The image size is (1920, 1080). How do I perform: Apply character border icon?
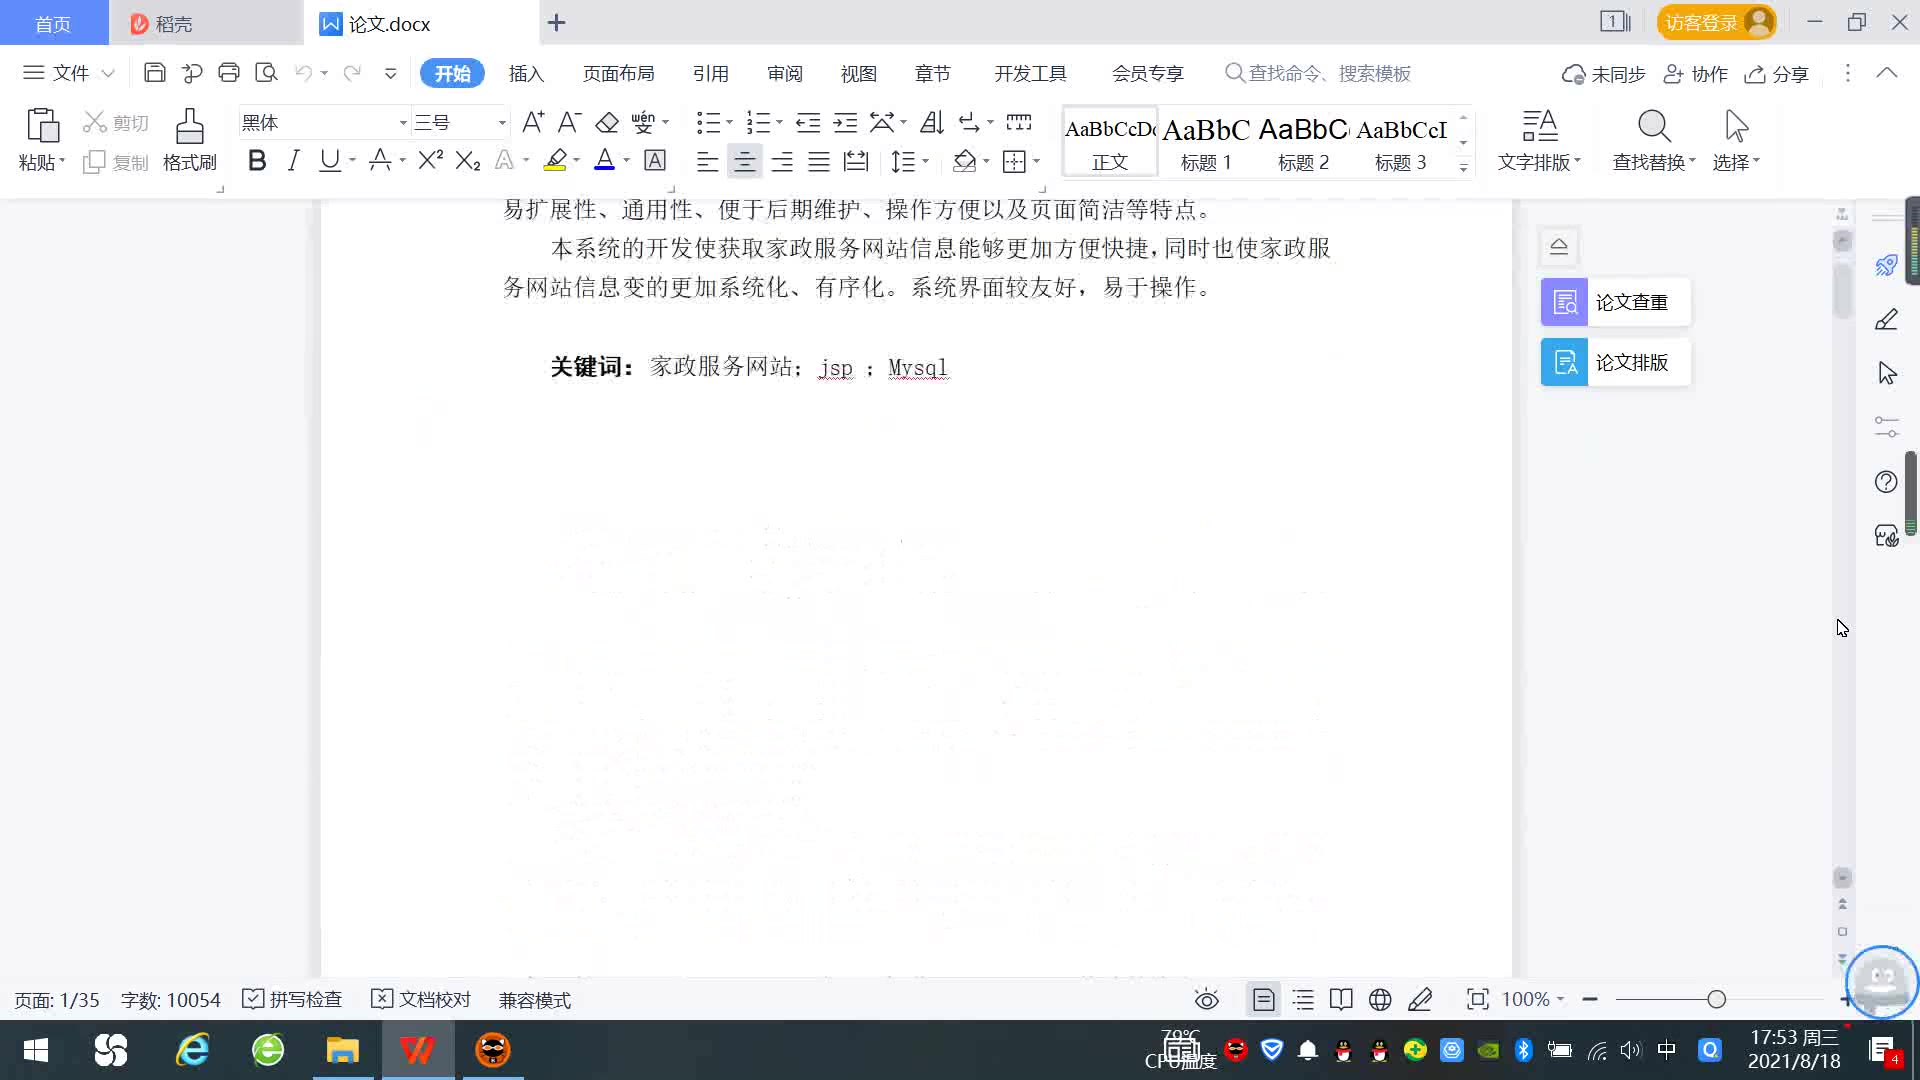(655, 160)
